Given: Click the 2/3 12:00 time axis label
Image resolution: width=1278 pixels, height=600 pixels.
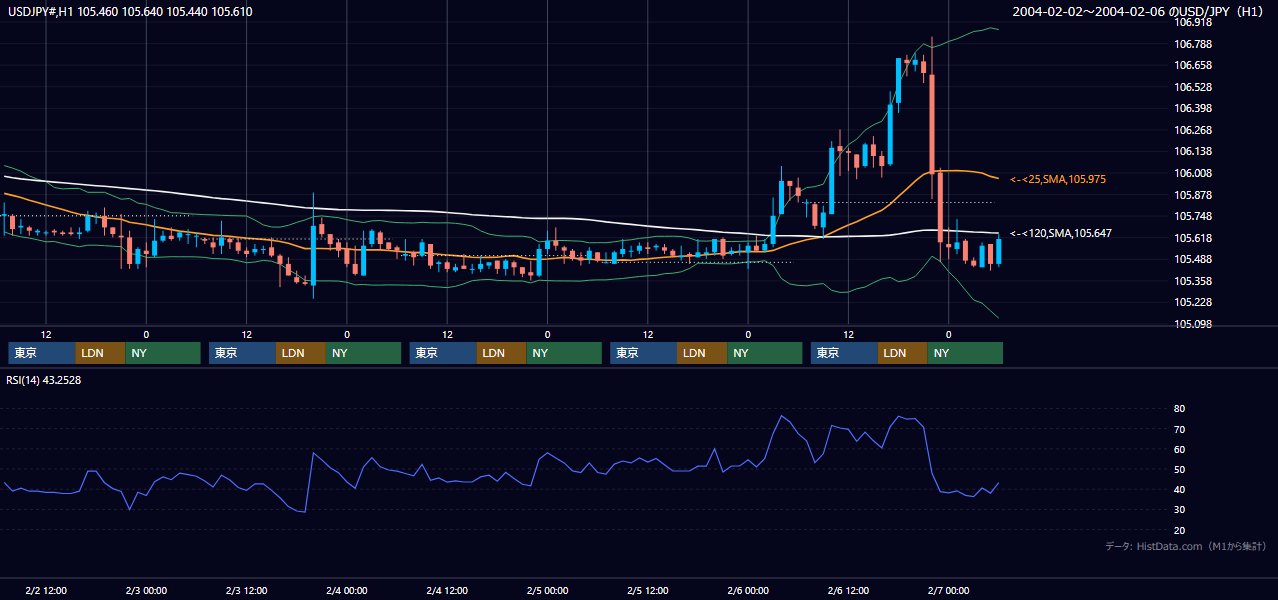Looking at the screenshot, I should pos(246,590).
